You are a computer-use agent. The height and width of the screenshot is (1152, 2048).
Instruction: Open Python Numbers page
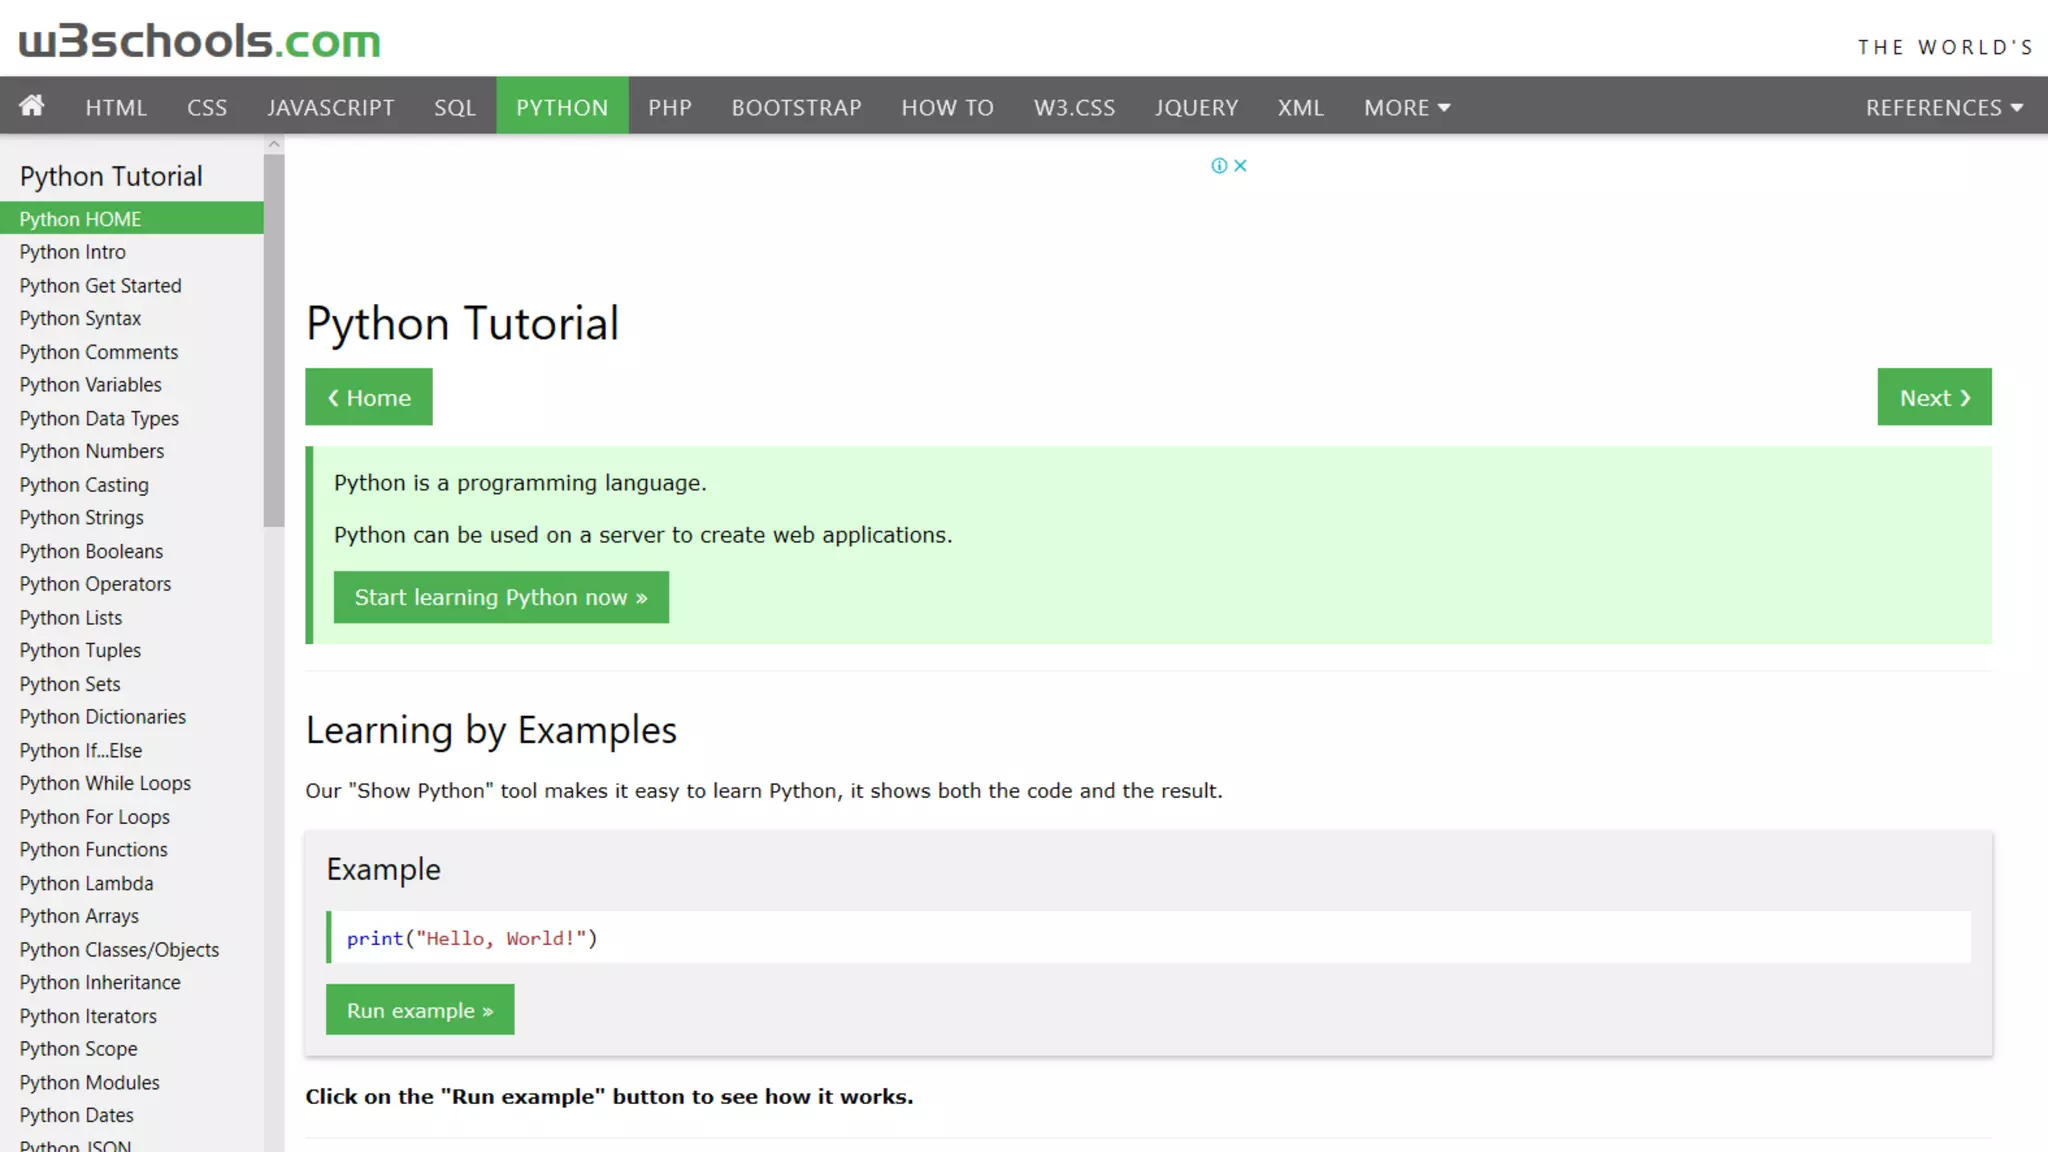[x=132, y=451]
